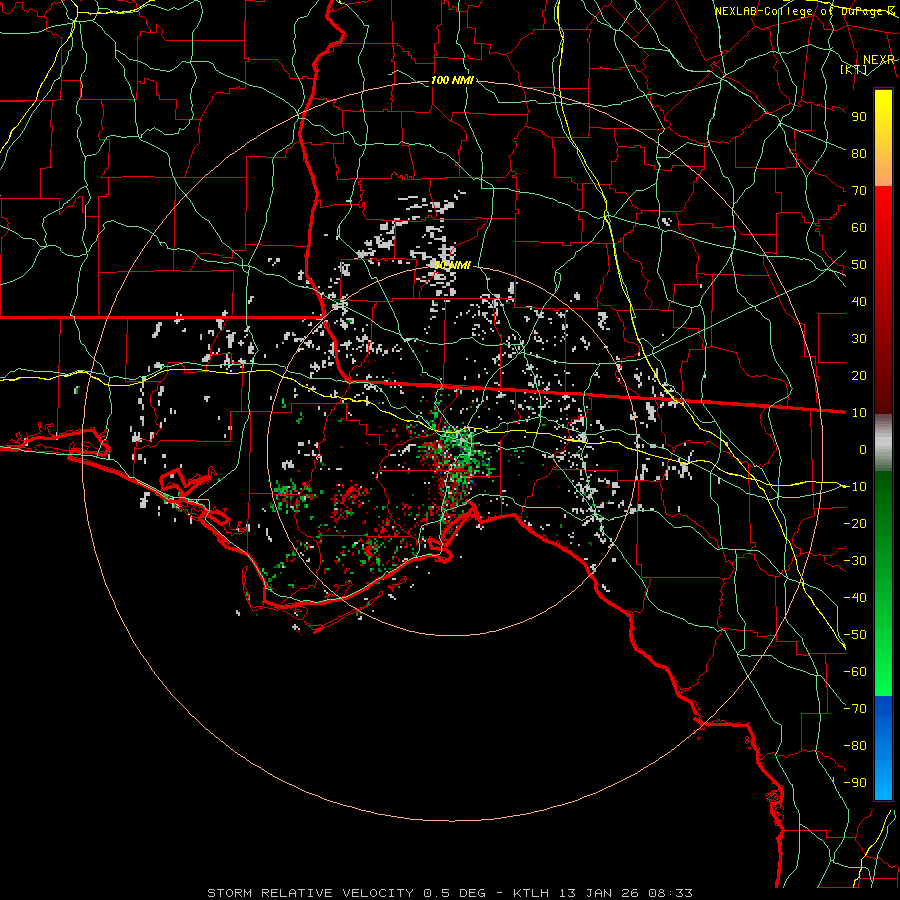This screenshot has height=900, width=900.
Task: Click the positive 50 value on velocity scale
Action: tap(859, 265)
